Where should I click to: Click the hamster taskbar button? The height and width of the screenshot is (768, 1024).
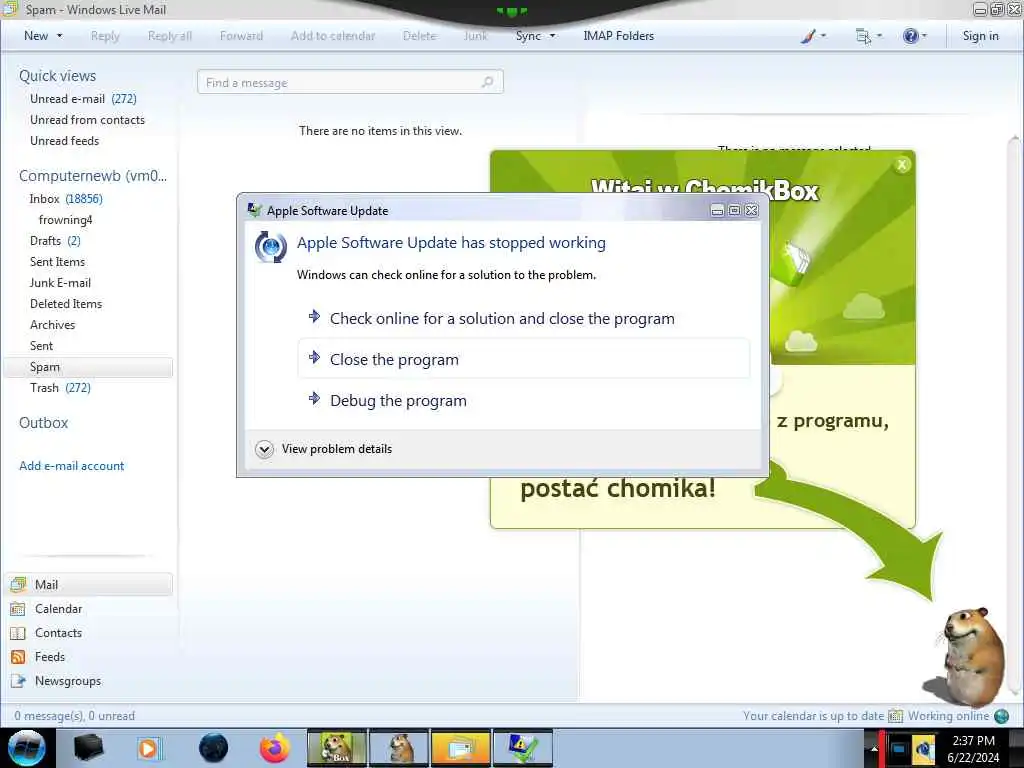tap(399, 748)
